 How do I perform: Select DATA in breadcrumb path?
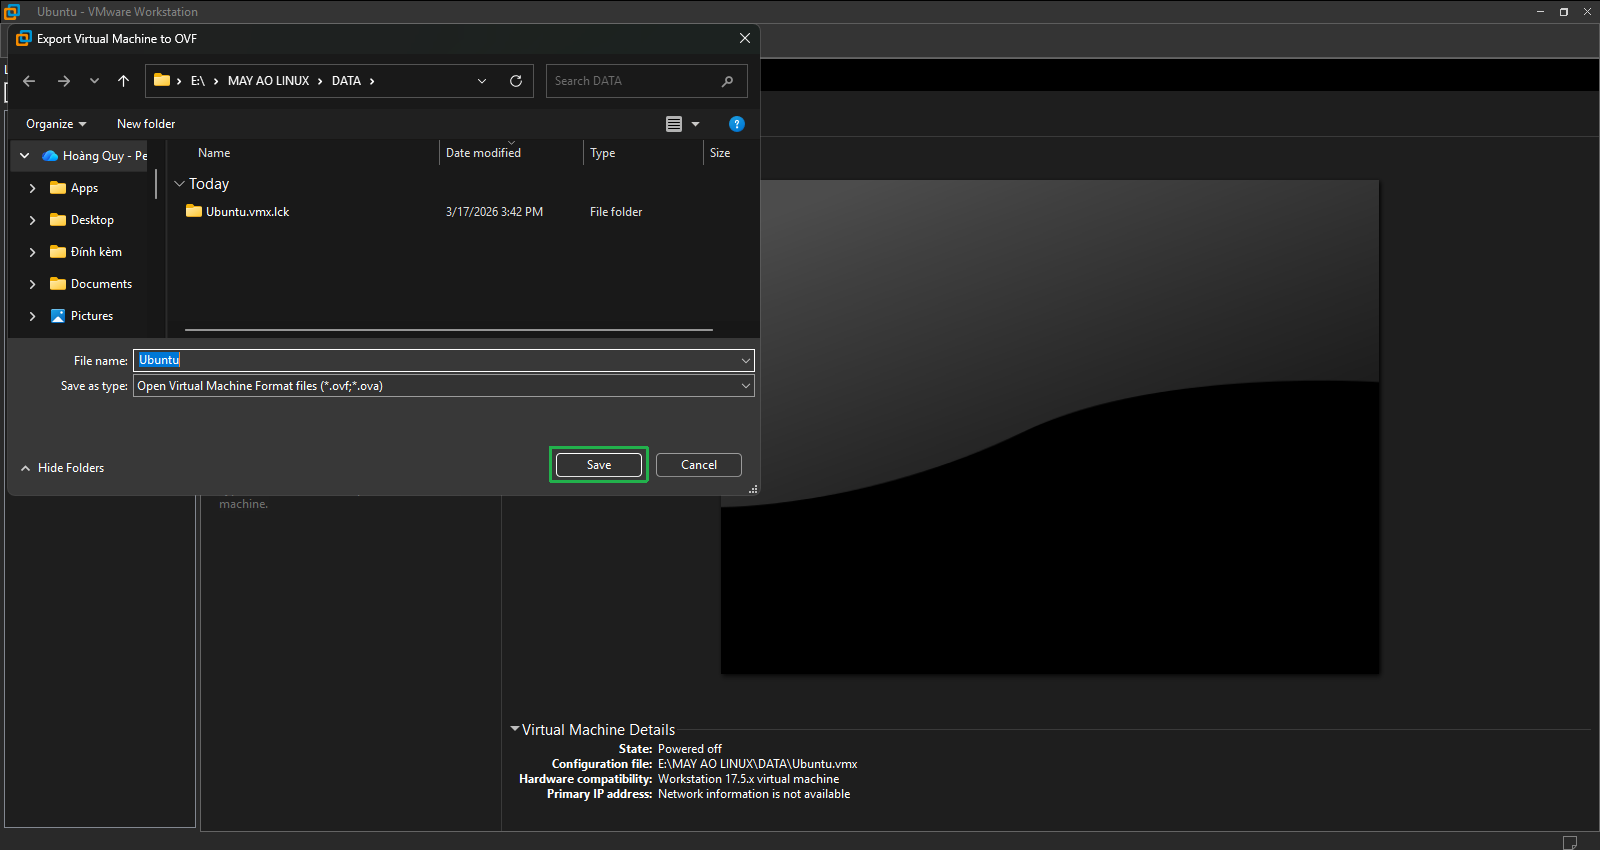(346, 81)
